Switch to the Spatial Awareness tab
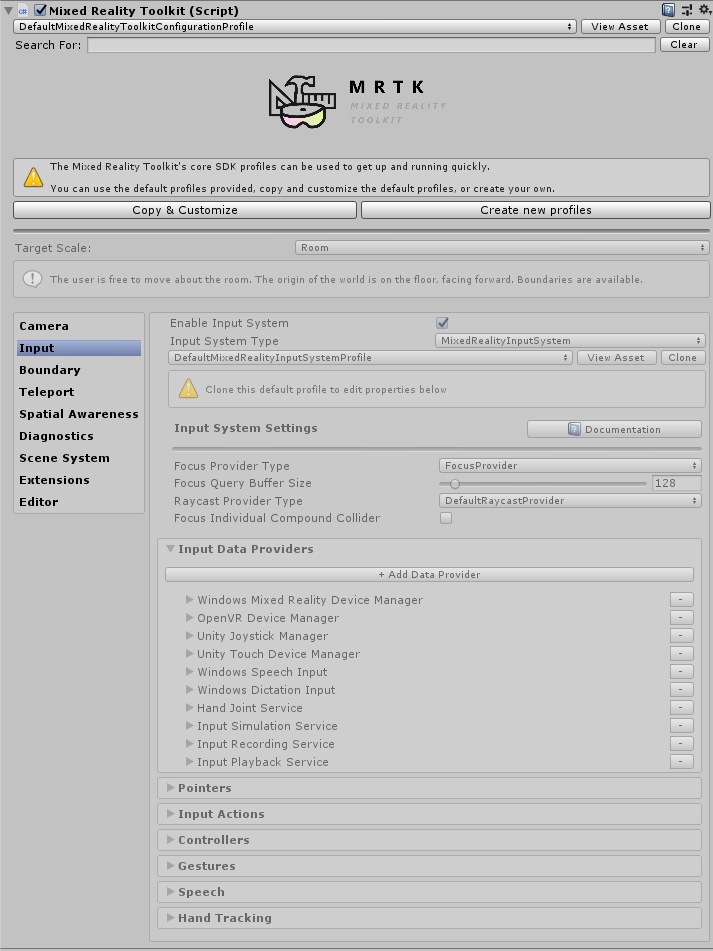 pyautogui.click(x=79, y=414)
